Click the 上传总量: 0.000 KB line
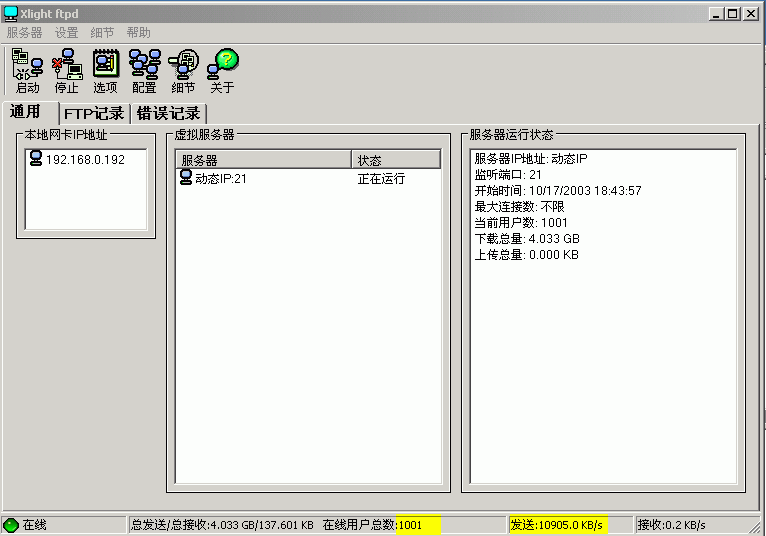 tap(527, 255)
